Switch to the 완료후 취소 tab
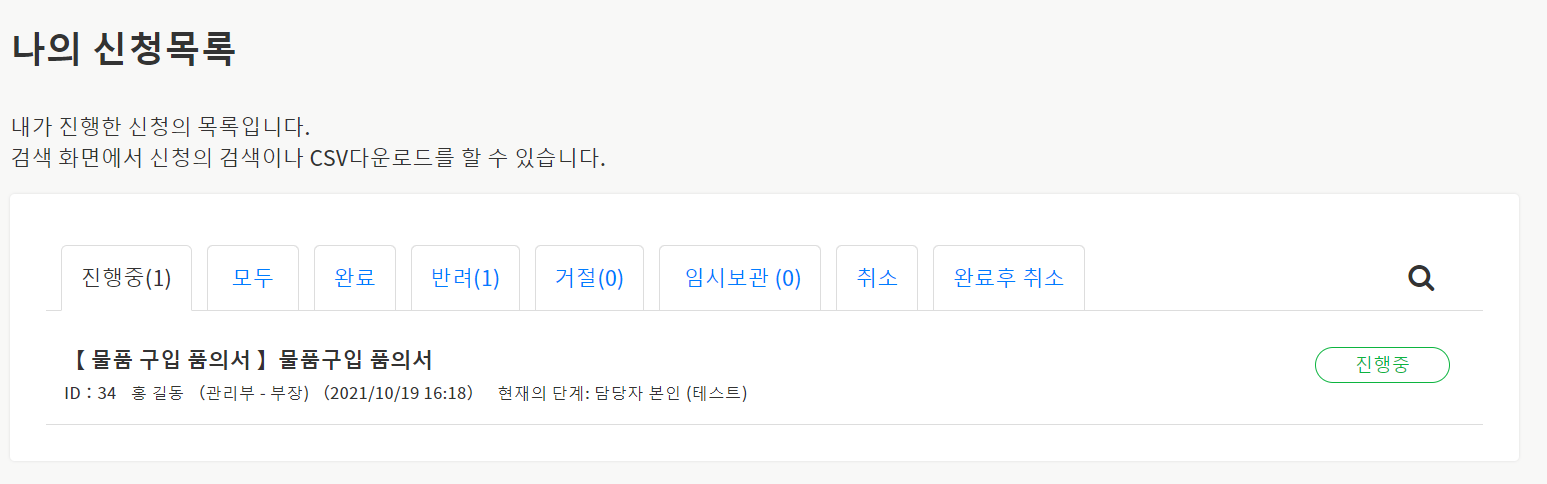Viewport: 1547px width, 484px height. [1008, 278]
